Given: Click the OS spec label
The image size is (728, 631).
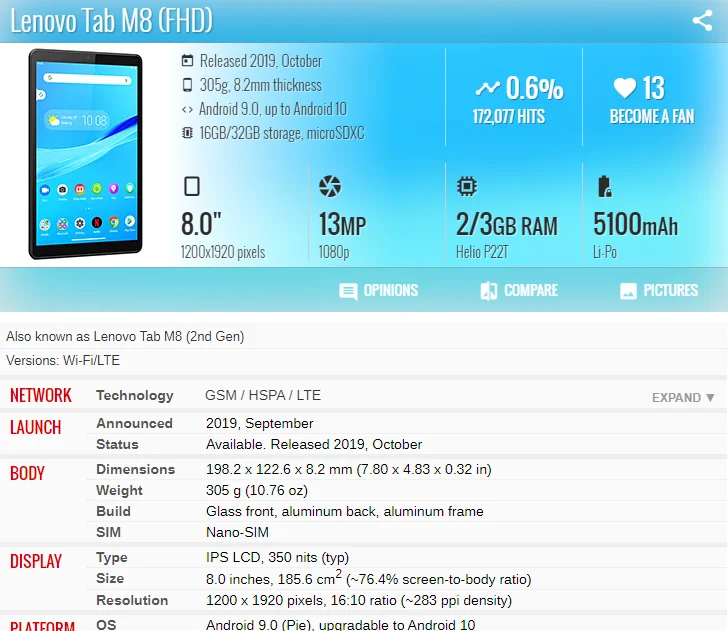Looking at the screenshot, I should point(106,625).
